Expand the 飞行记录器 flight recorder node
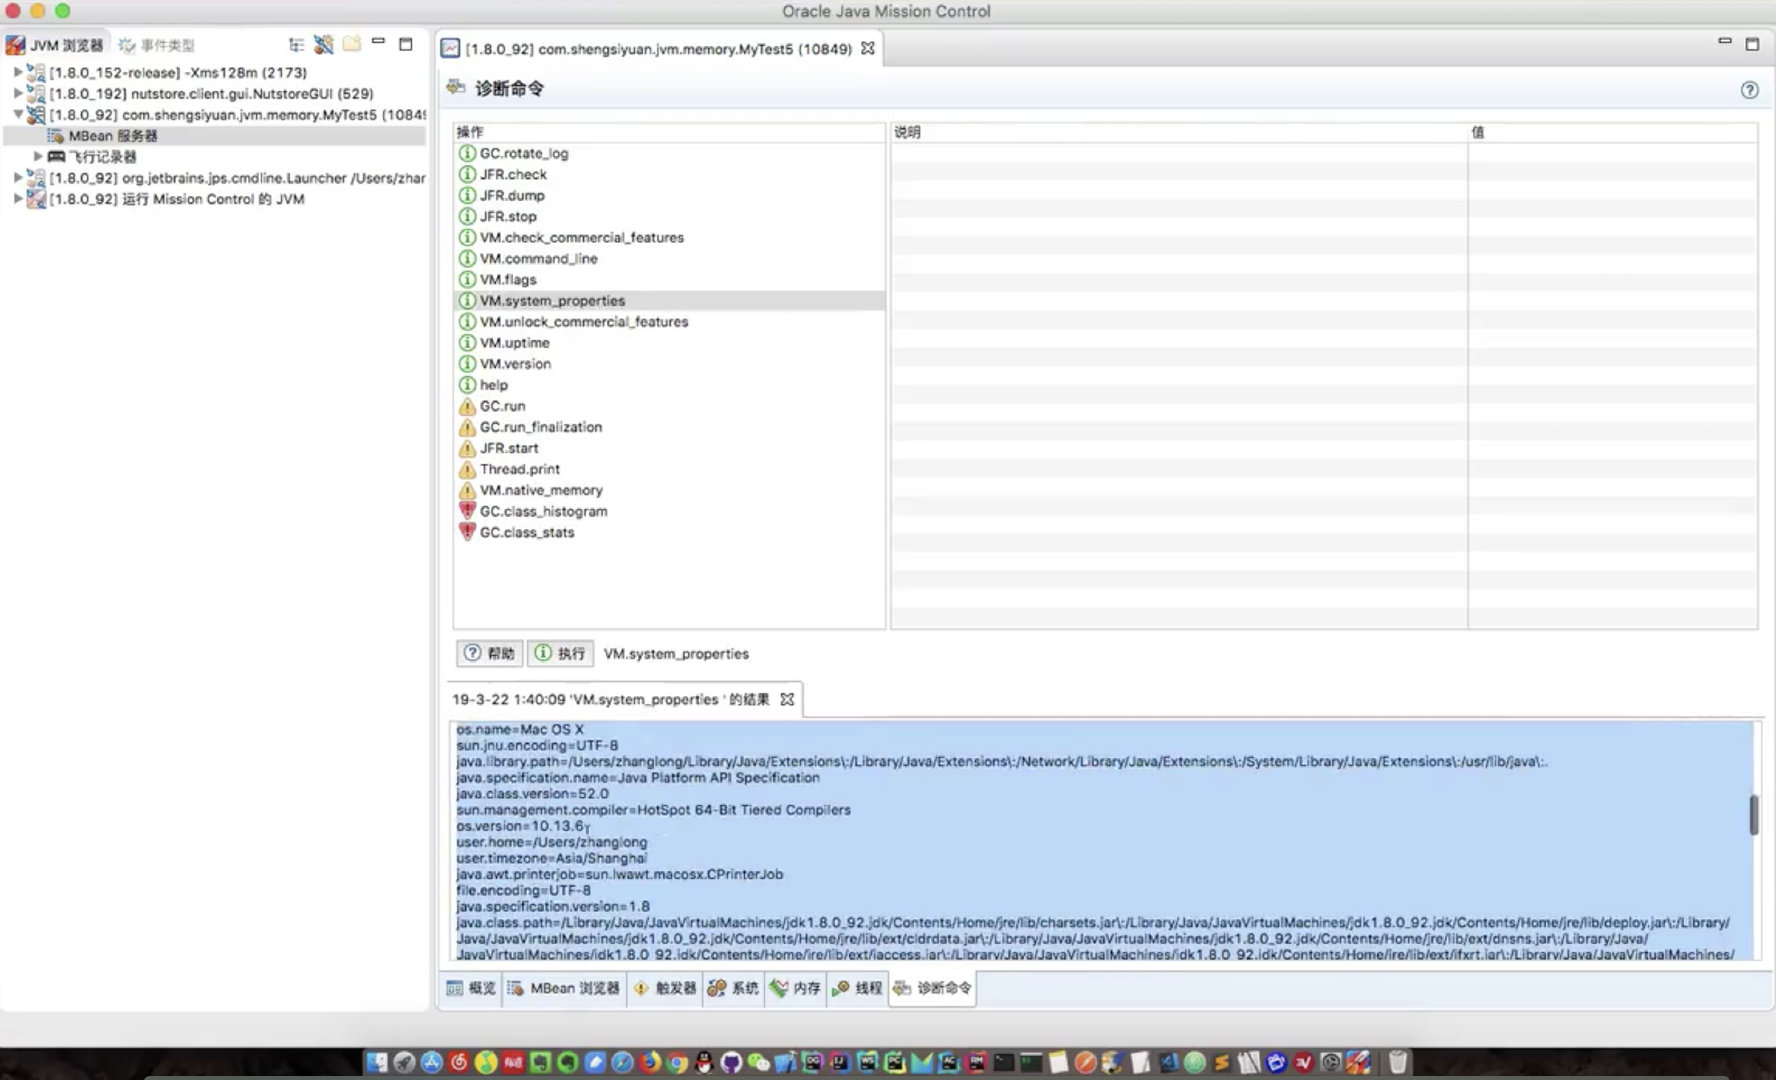Viewport: 1776px width, 1080px height. [38, 156]
